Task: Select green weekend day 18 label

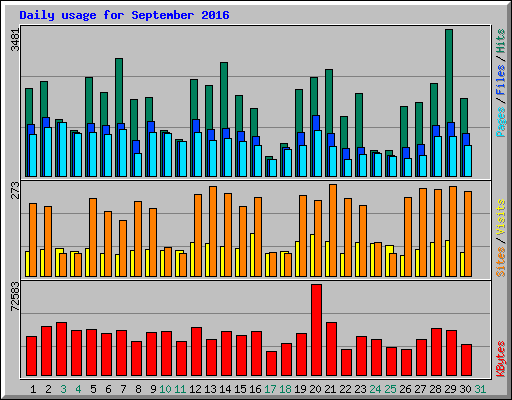Action: 285,389
